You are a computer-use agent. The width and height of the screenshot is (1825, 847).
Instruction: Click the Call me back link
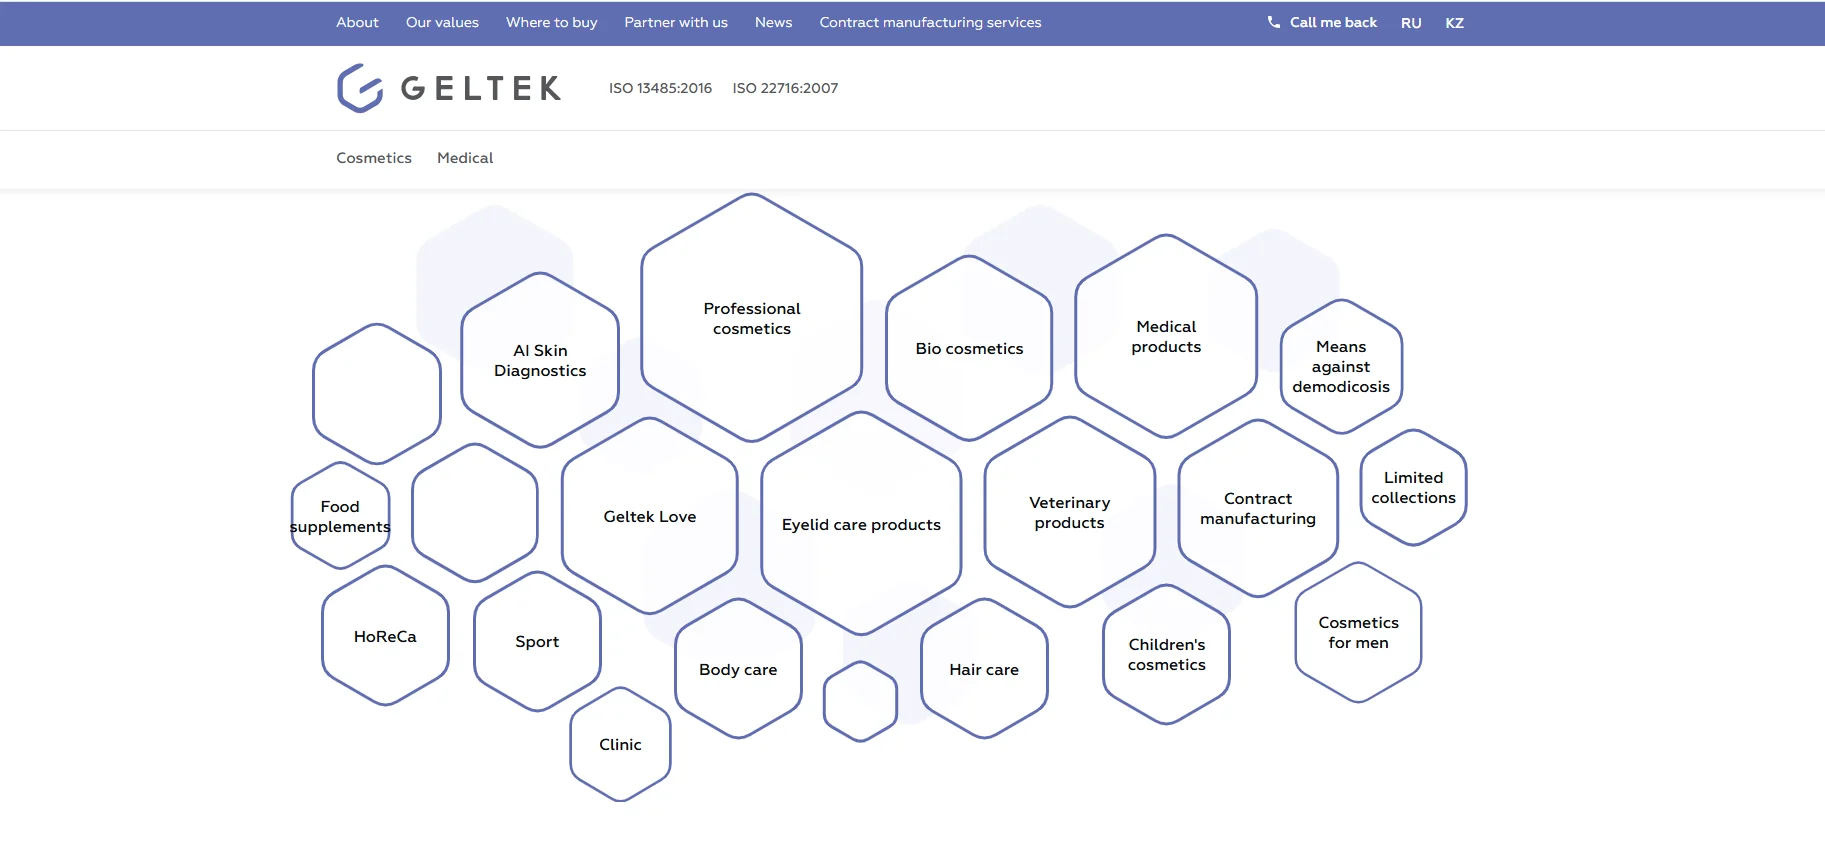click(x=1332, y=22)
